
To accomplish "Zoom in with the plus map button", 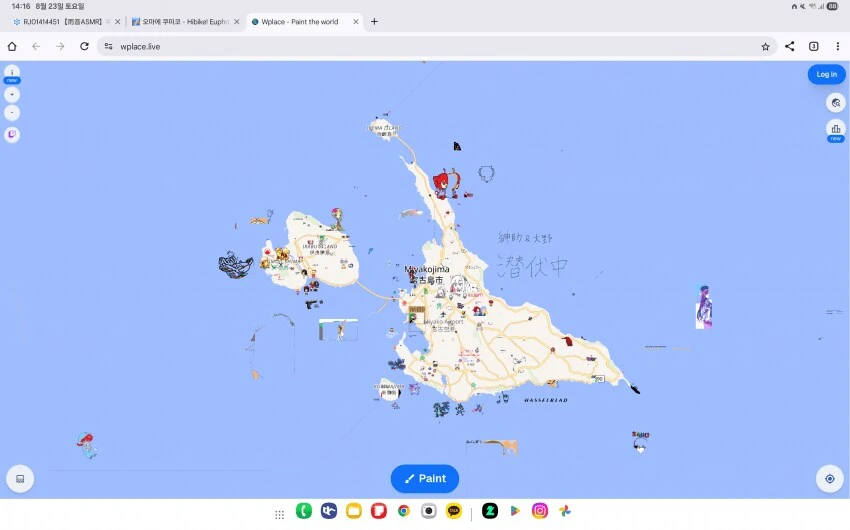I will pos(12,94).
